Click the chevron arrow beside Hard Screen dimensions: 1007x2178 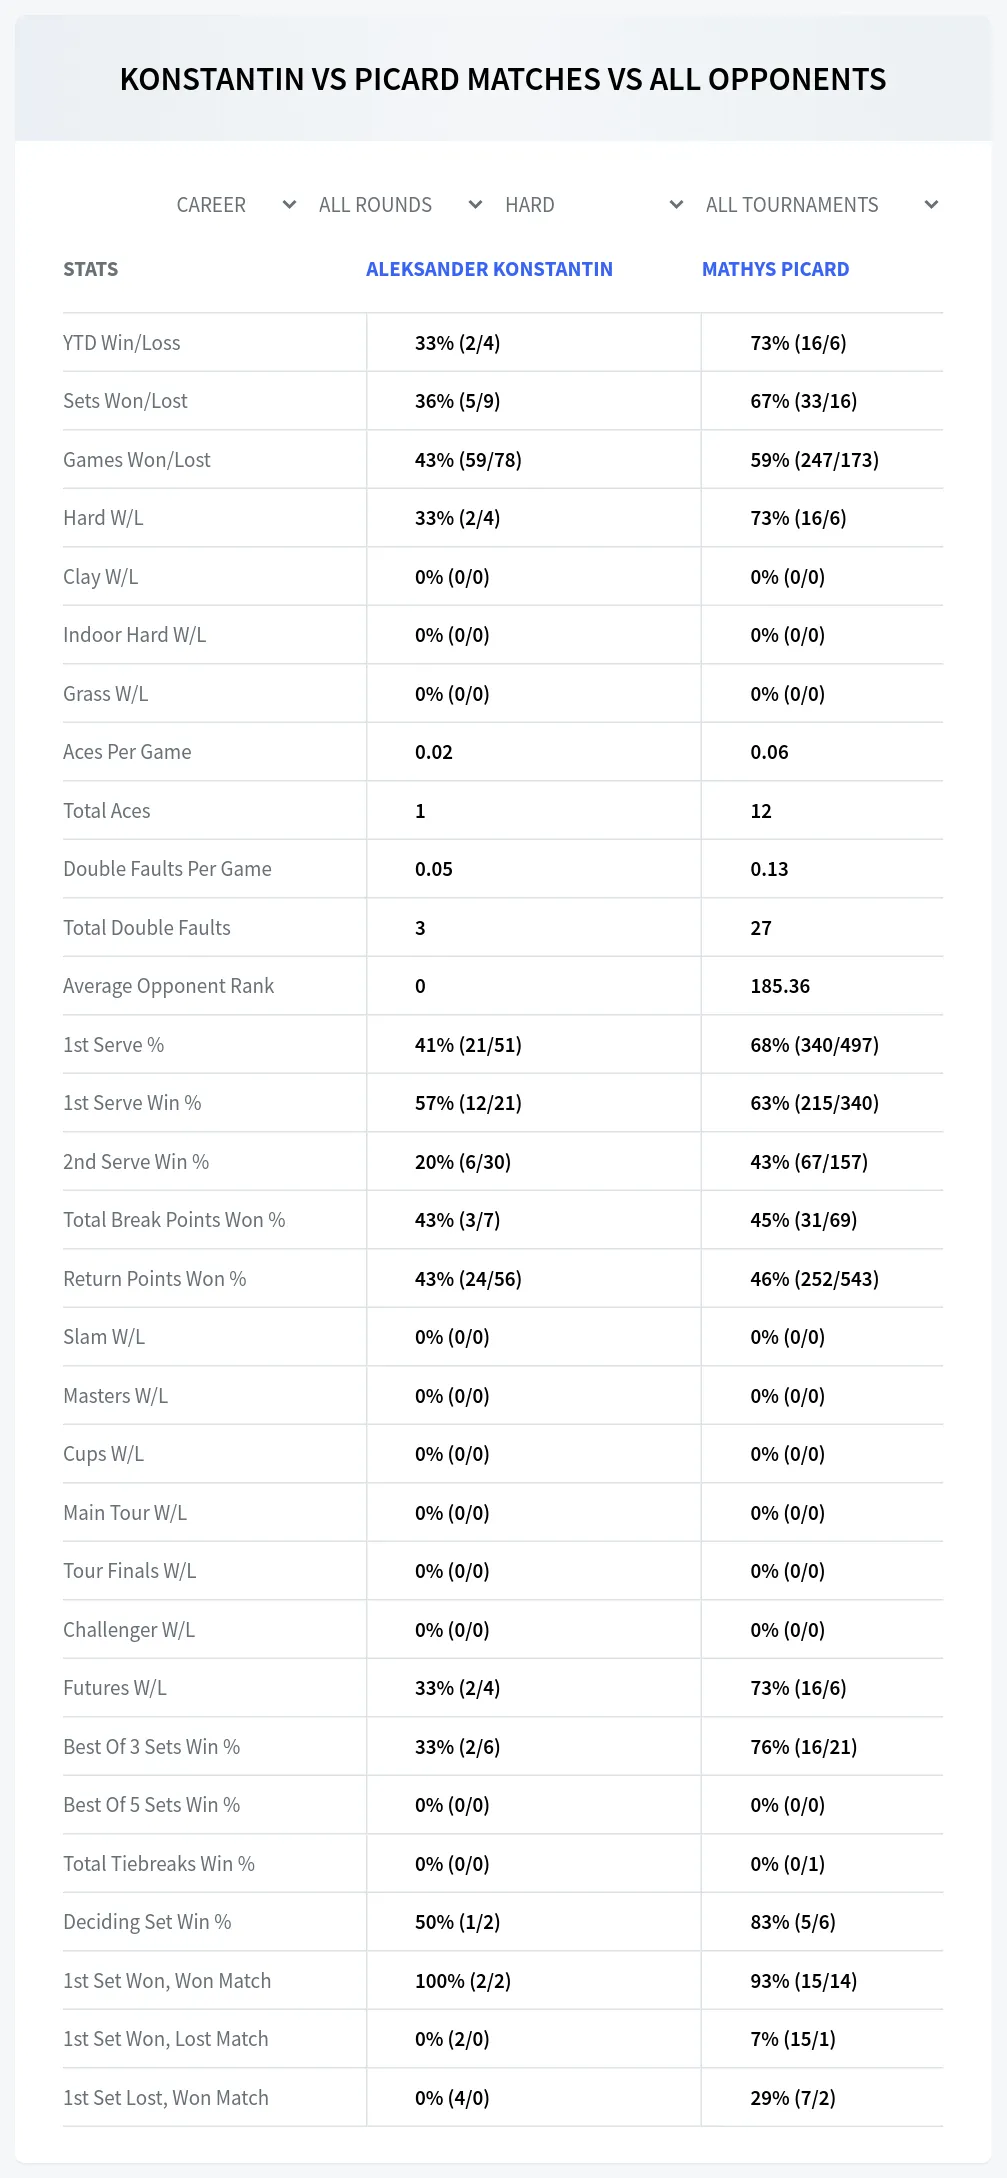pyautogui.click(x=676, y=205)
